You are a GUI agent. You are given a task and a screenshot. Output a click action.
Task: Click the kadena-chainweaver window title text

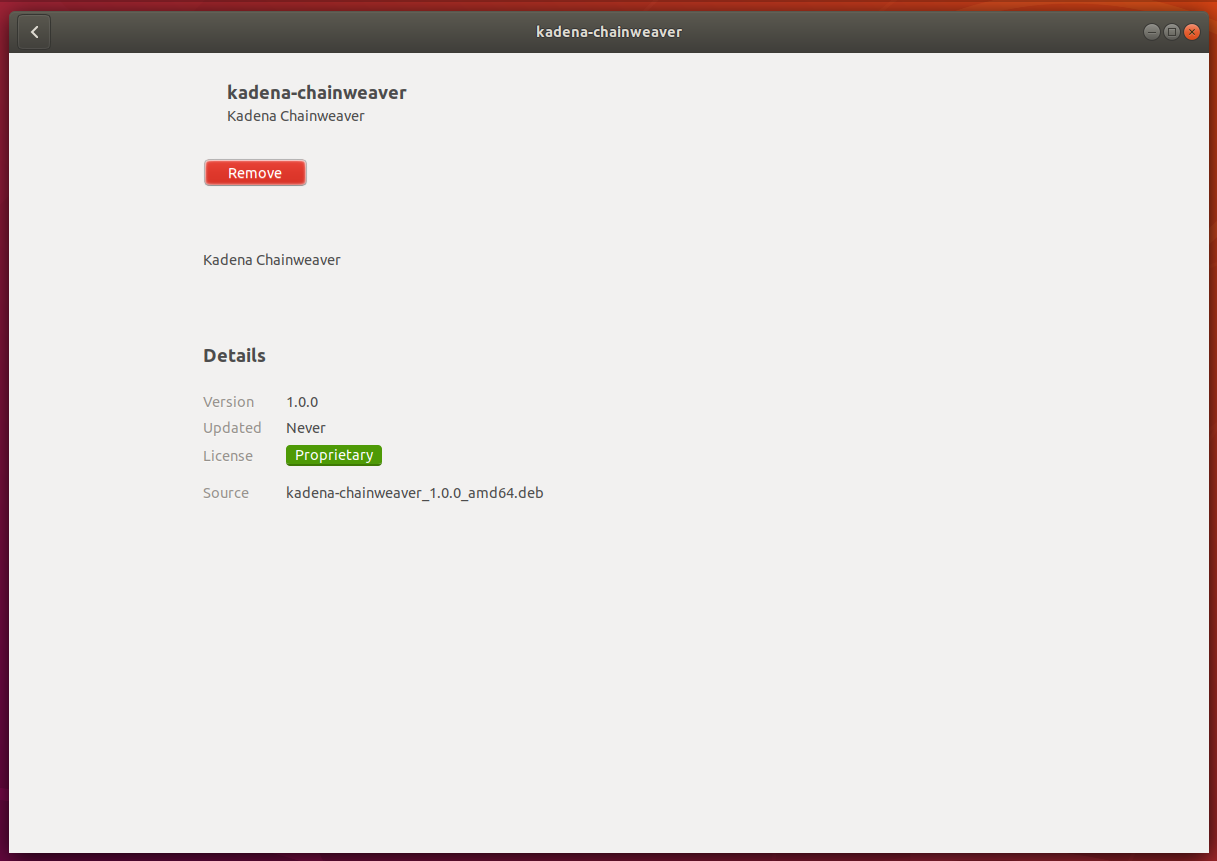(x=608, y=32)
